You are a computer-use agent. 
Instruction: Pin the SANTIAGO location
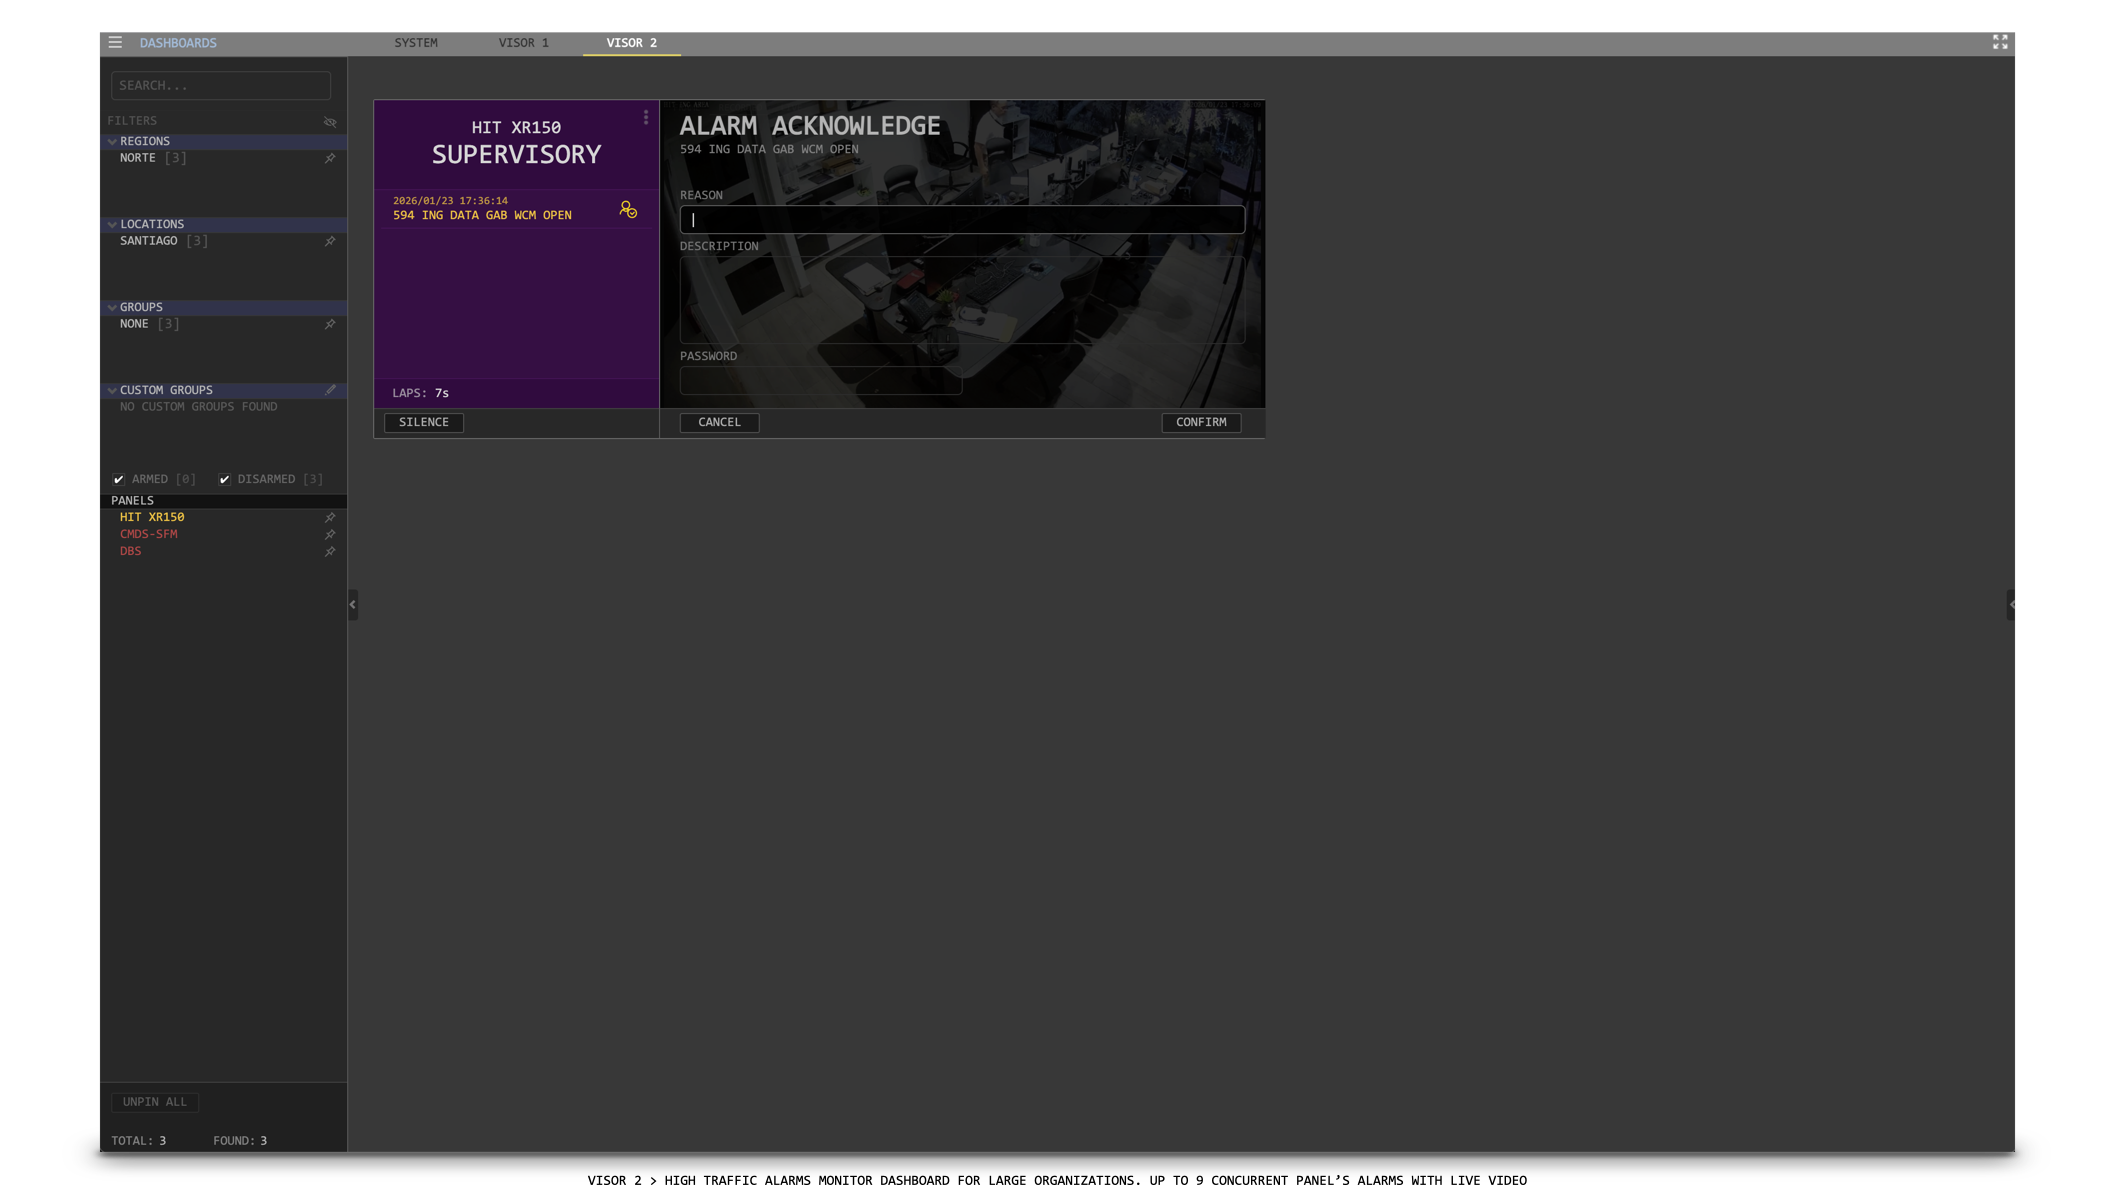pyautogui.click(x=330, y=241)
